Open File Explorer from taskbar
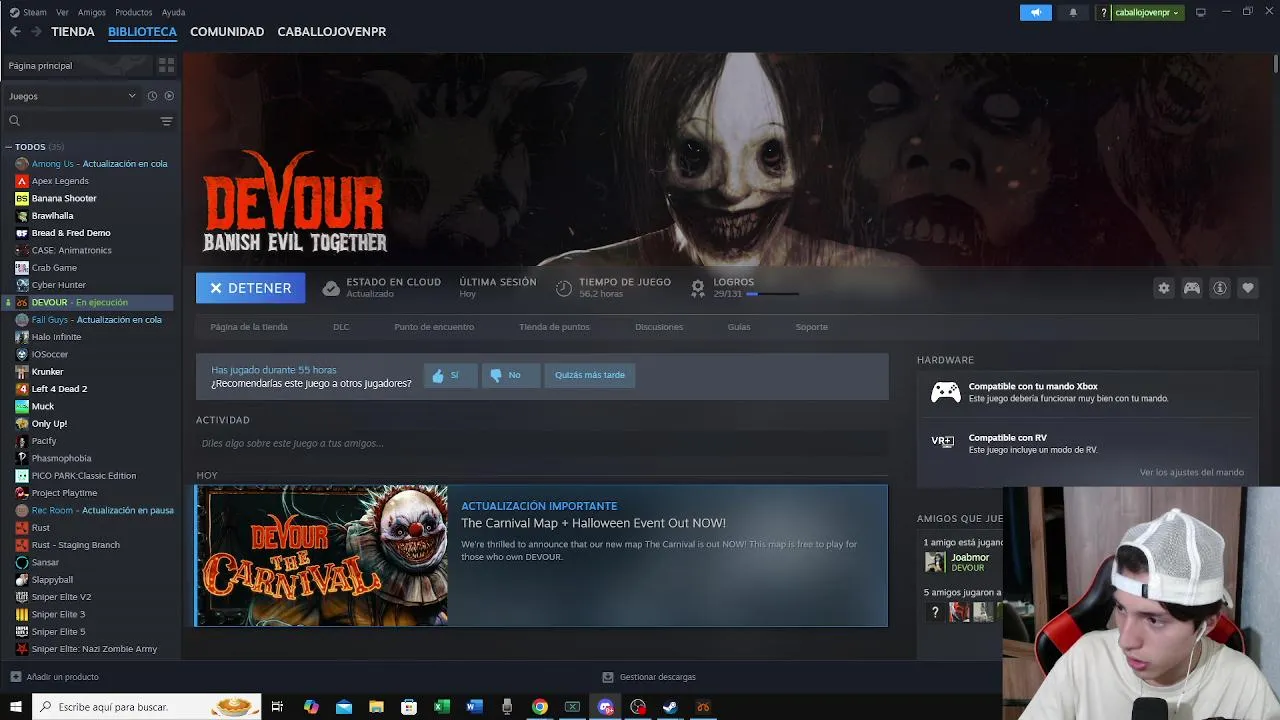1280x720 pixels. tap(376, 707)
